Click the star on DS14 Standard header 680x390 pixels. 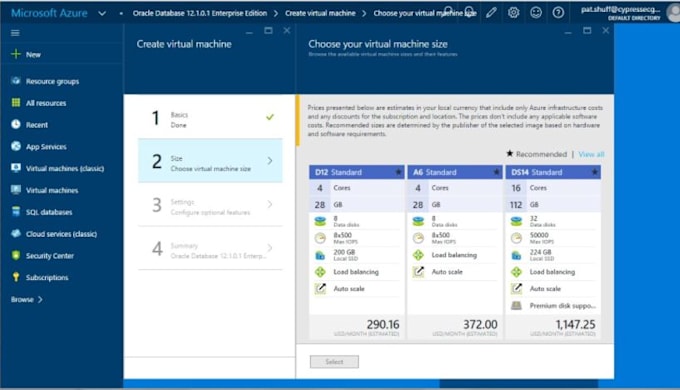pyautogui.click(x=595, y=172)
